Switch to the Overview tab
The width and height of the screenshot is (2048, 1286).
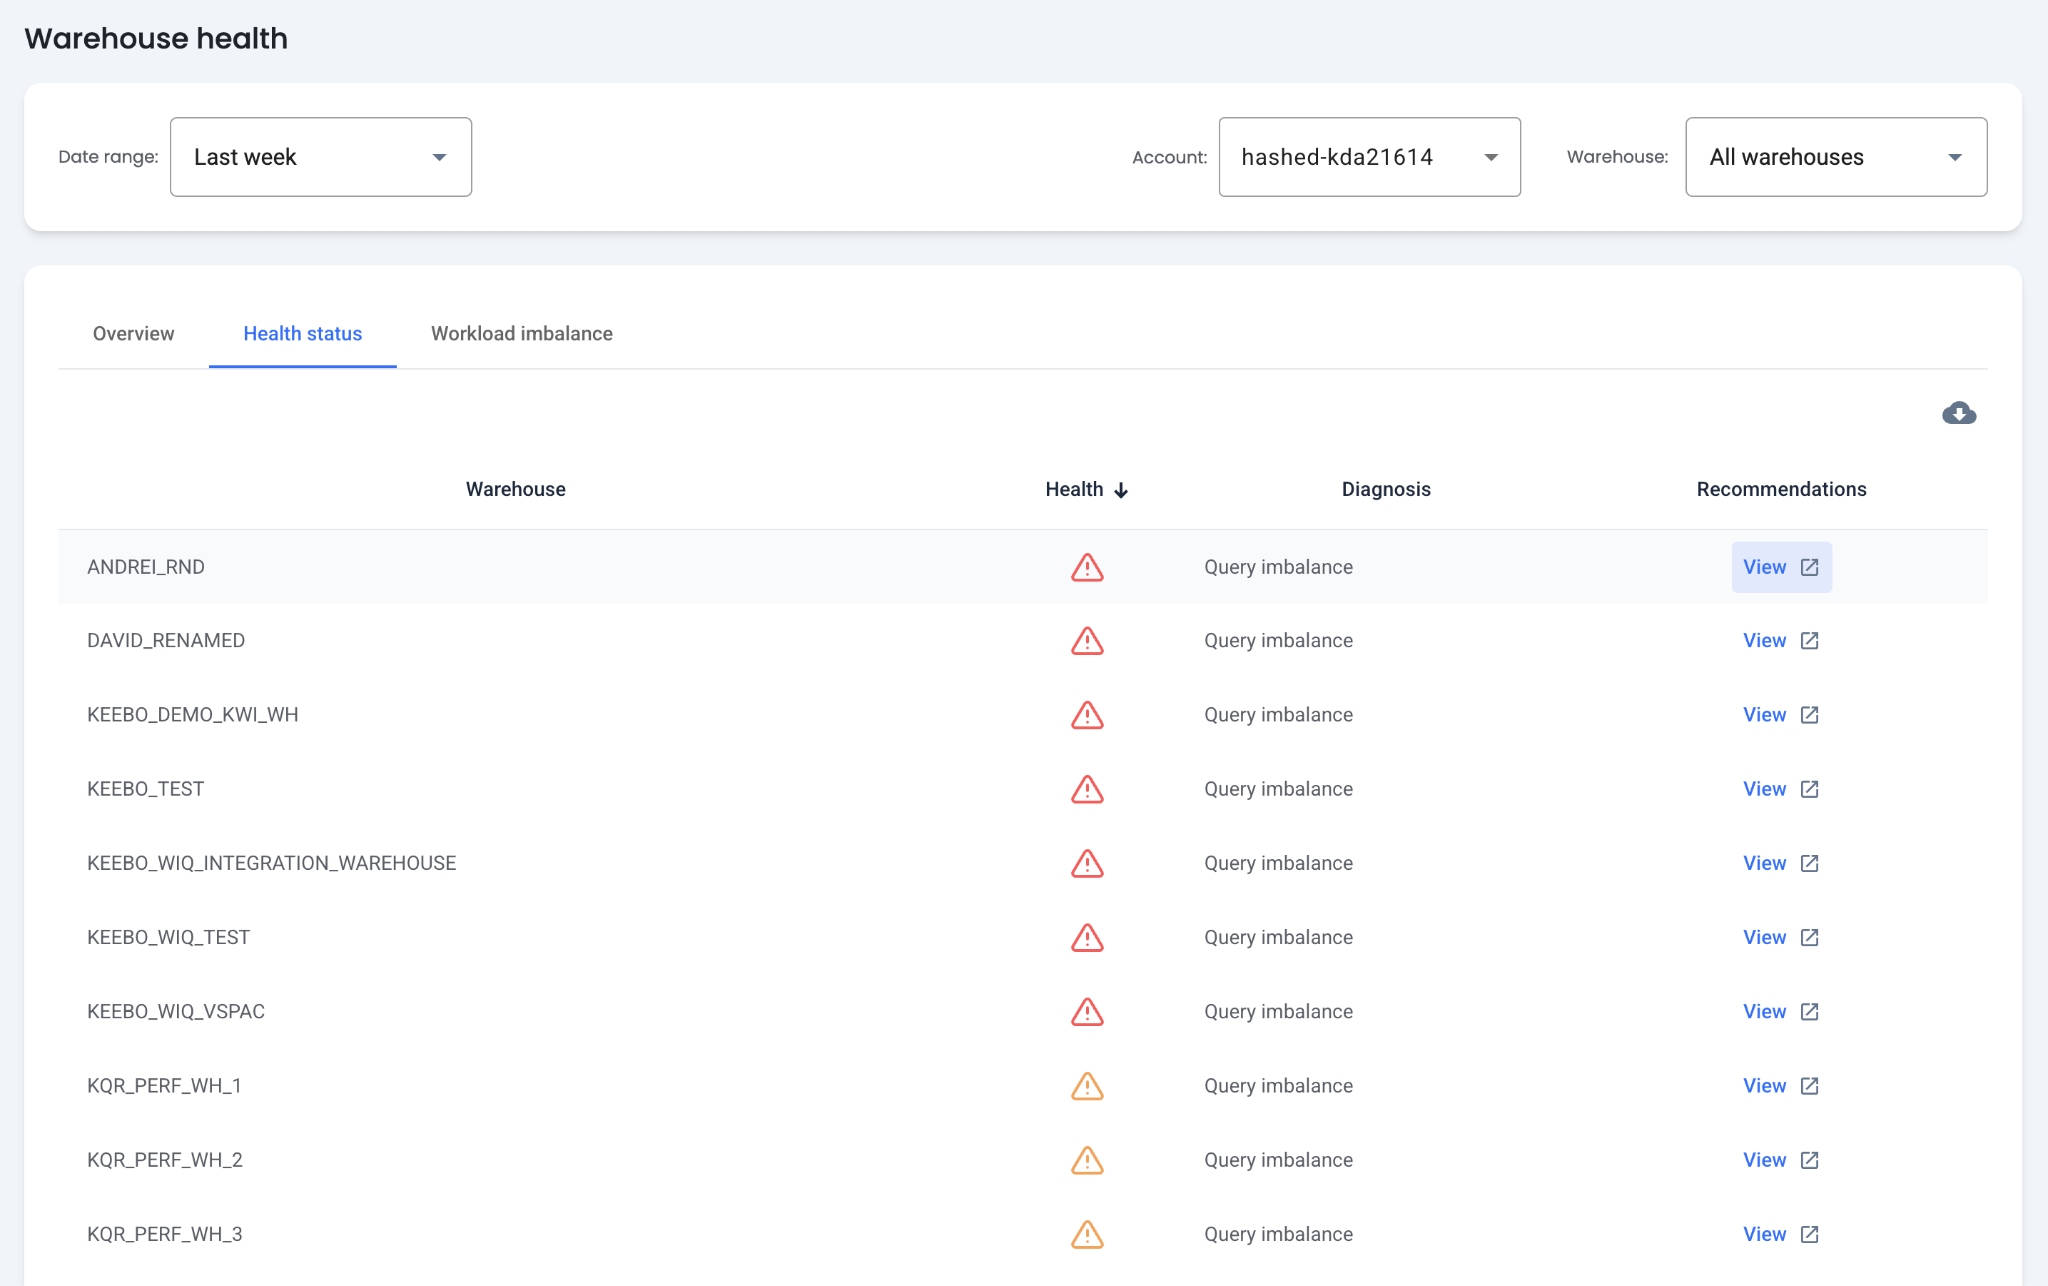pyautogui.click(x=133, y=334)
